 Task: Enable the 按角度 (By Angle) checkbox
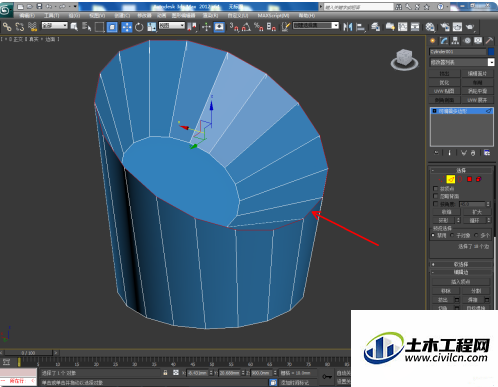pyautogui.click(x=435, y=204)
